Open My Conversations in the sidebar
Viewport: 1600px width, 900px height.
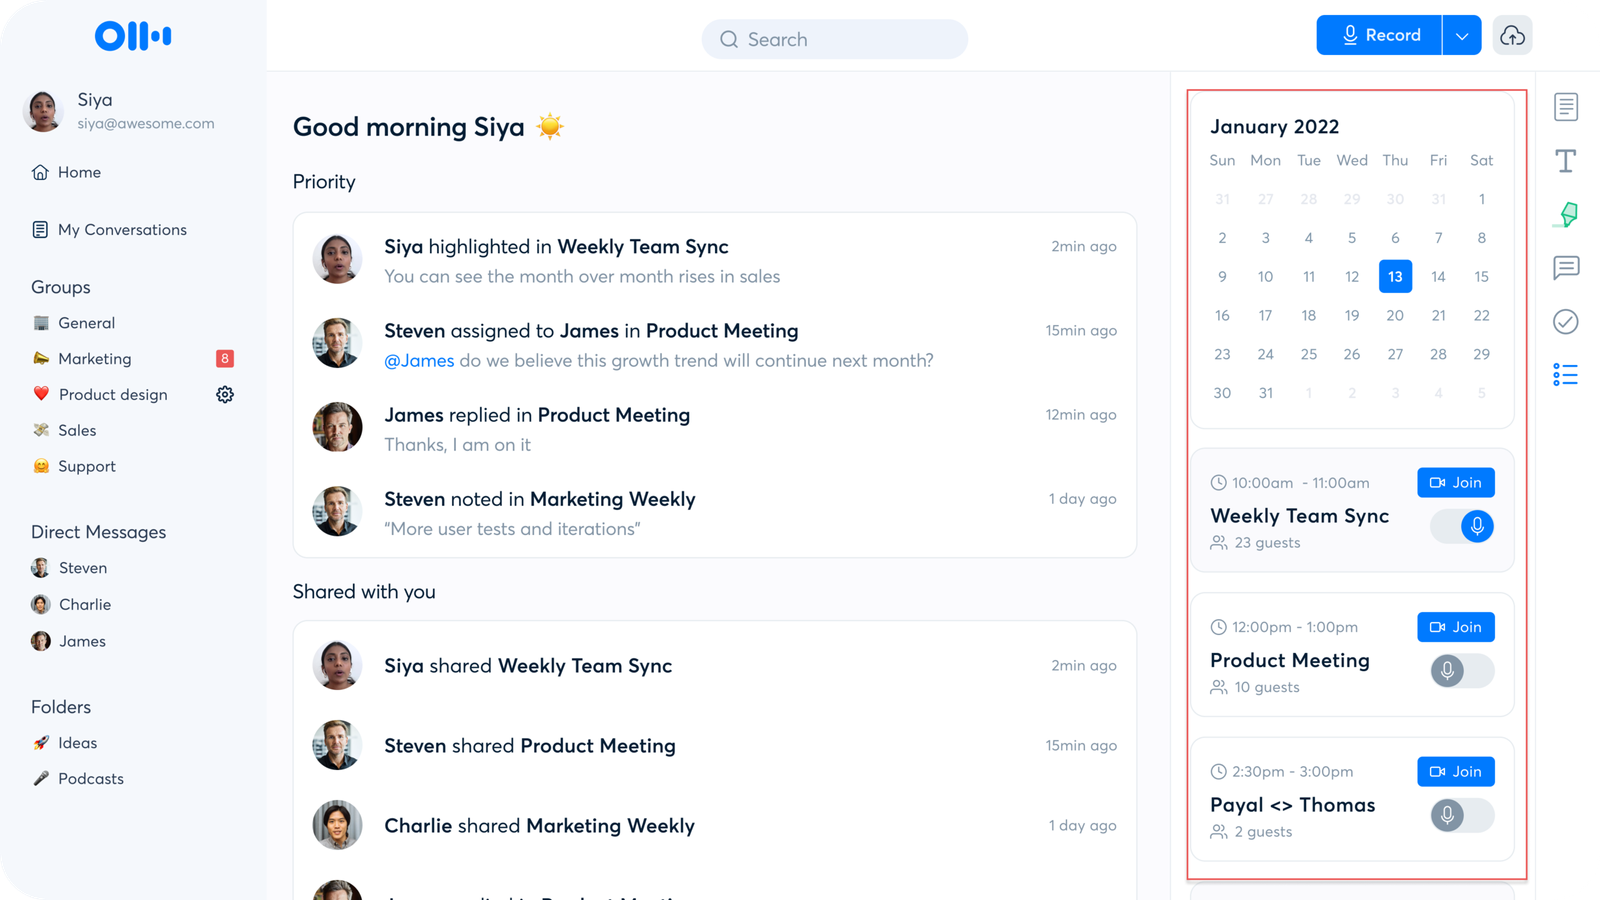[122, 229]
